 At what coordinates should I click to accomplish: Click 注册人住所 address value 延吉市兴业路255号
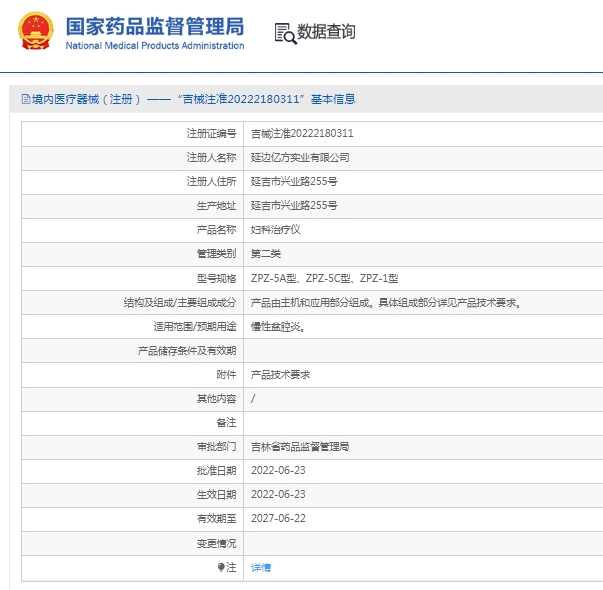coord(294,181)
